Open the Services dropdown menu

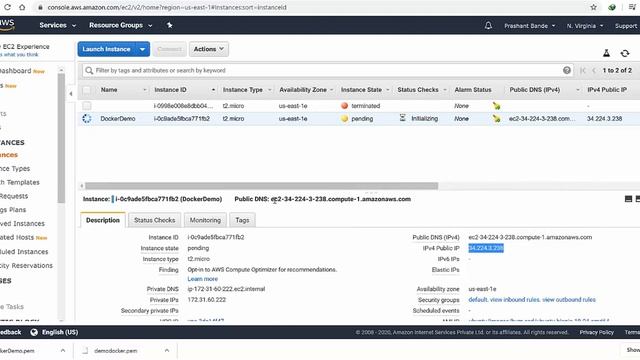click(58, 25)
